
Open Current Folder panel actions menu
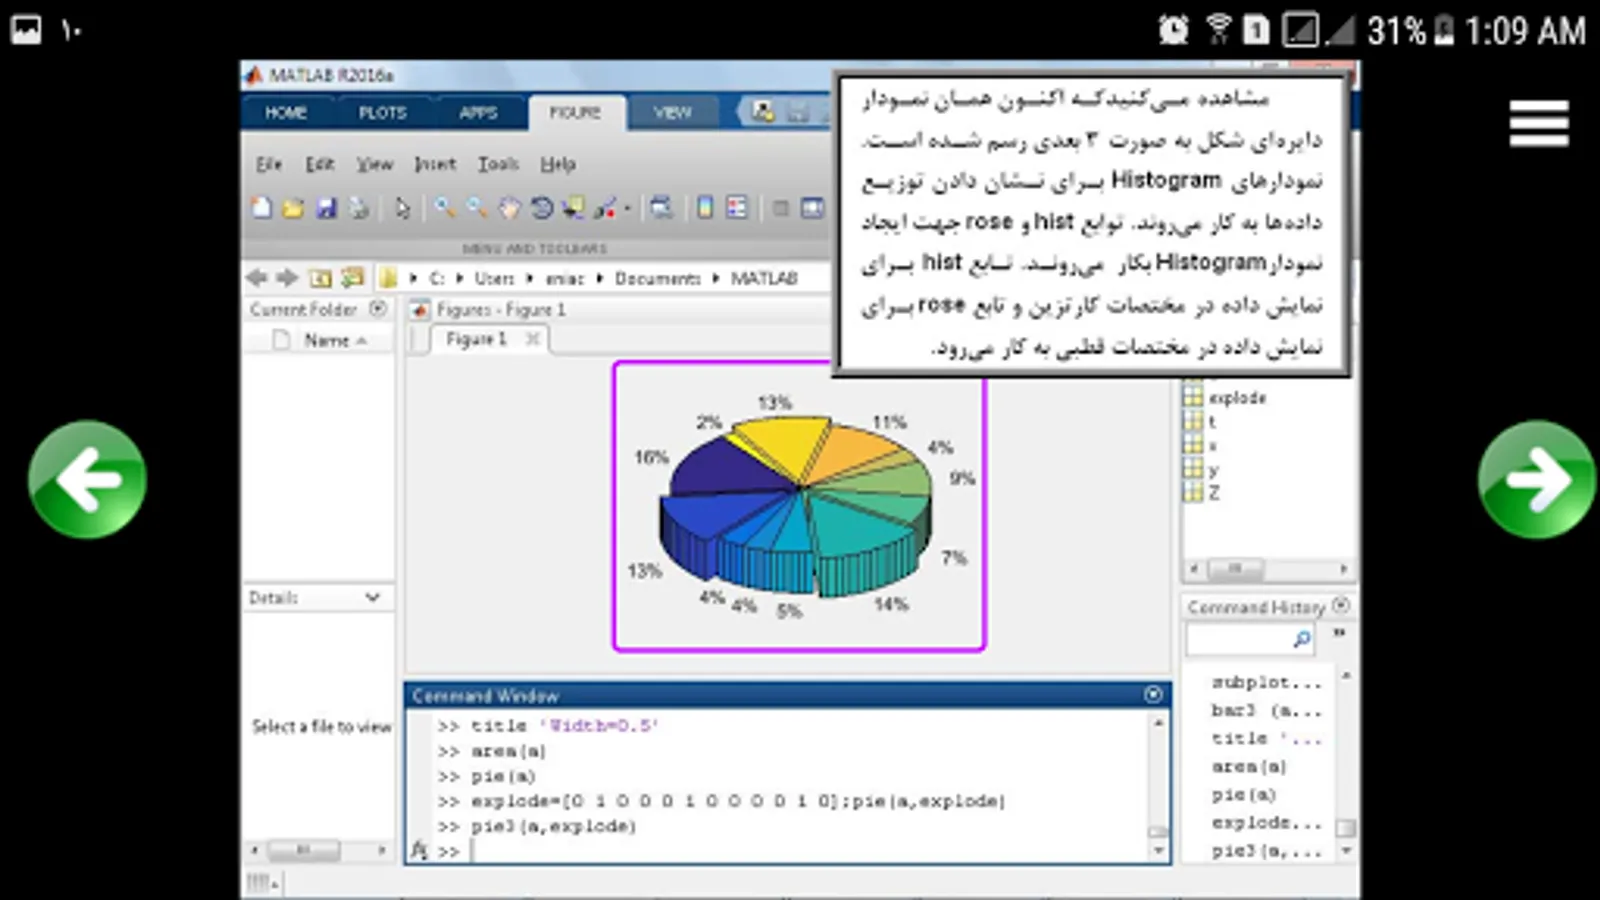point(378,309)
